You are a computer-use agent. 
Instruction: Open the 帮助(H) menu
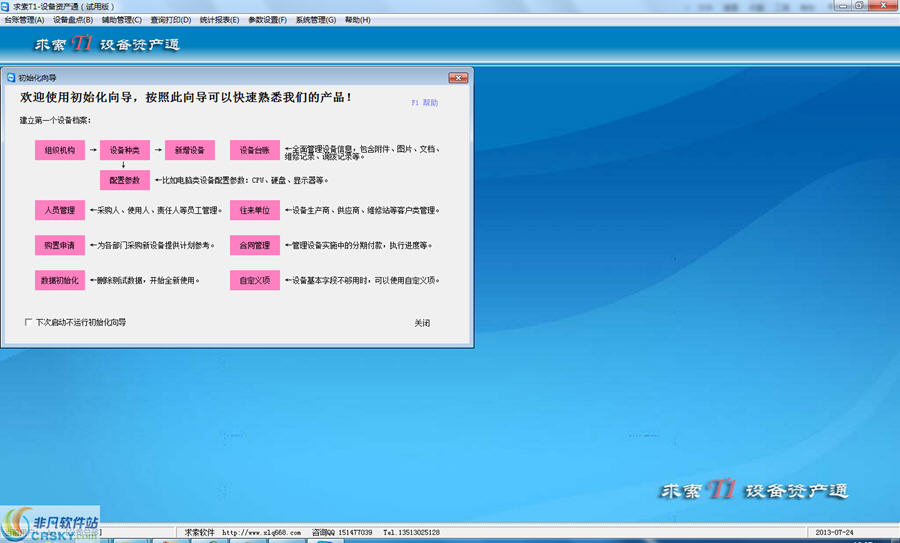coord(358,20)
